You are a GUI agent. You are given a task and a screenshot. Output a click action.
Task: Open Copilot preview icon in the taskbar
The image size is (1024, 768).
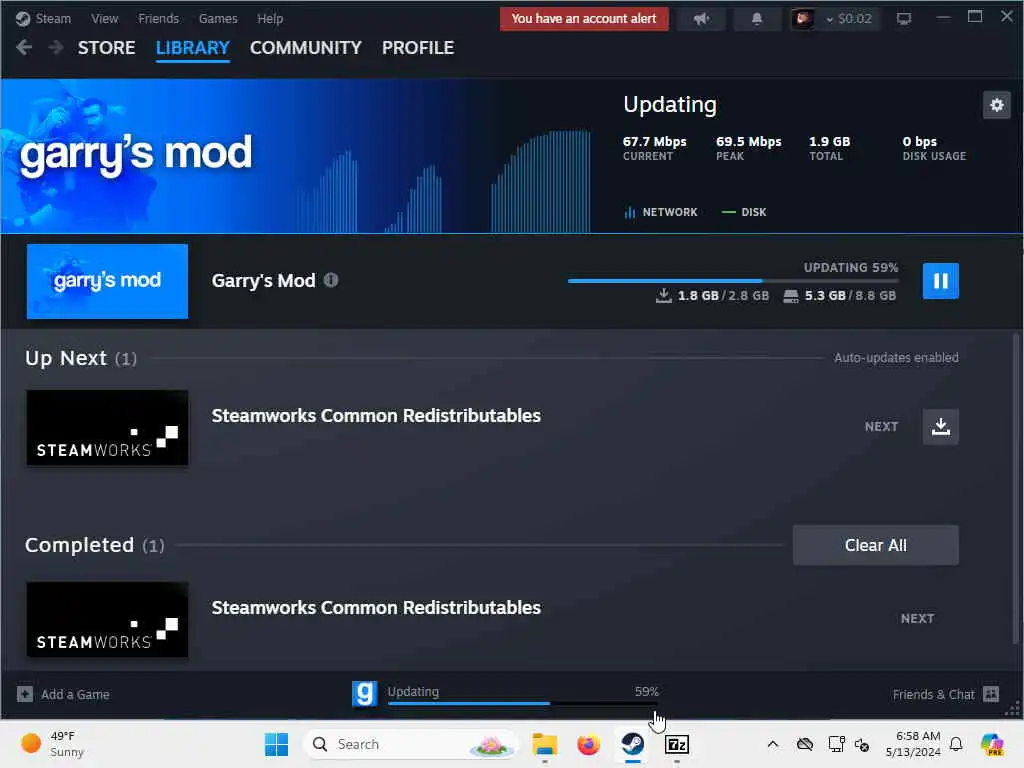point(991,744)
